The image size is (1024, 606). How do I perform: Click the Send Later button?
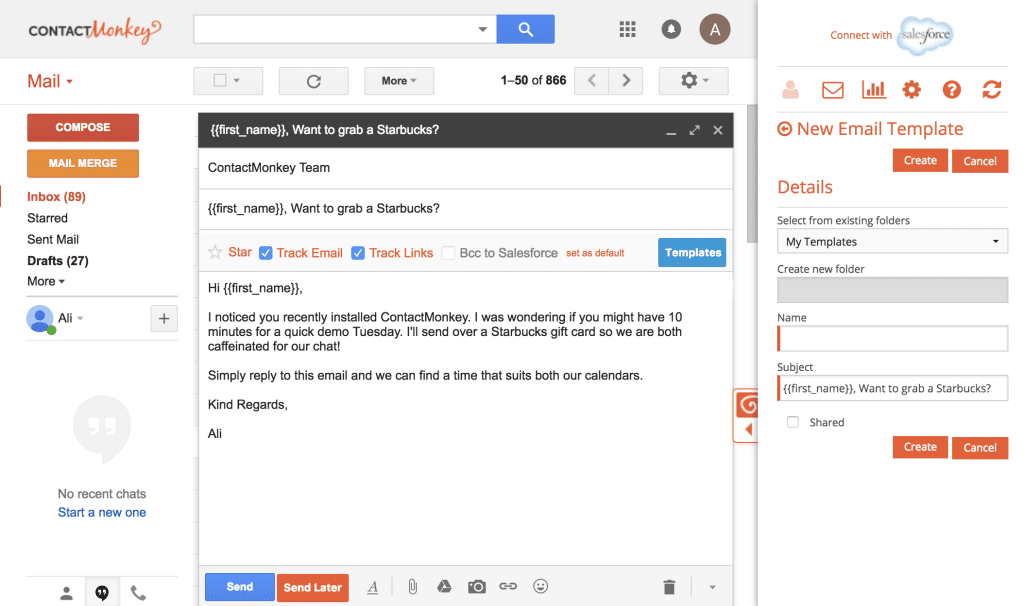pyautogui.click(x=313, y=588)
